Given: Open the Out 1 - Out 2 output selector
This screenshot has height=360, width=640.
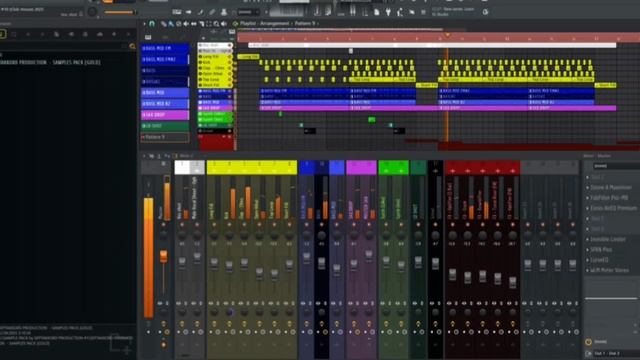Looking at the screenshot, I should tap(616, 353).
